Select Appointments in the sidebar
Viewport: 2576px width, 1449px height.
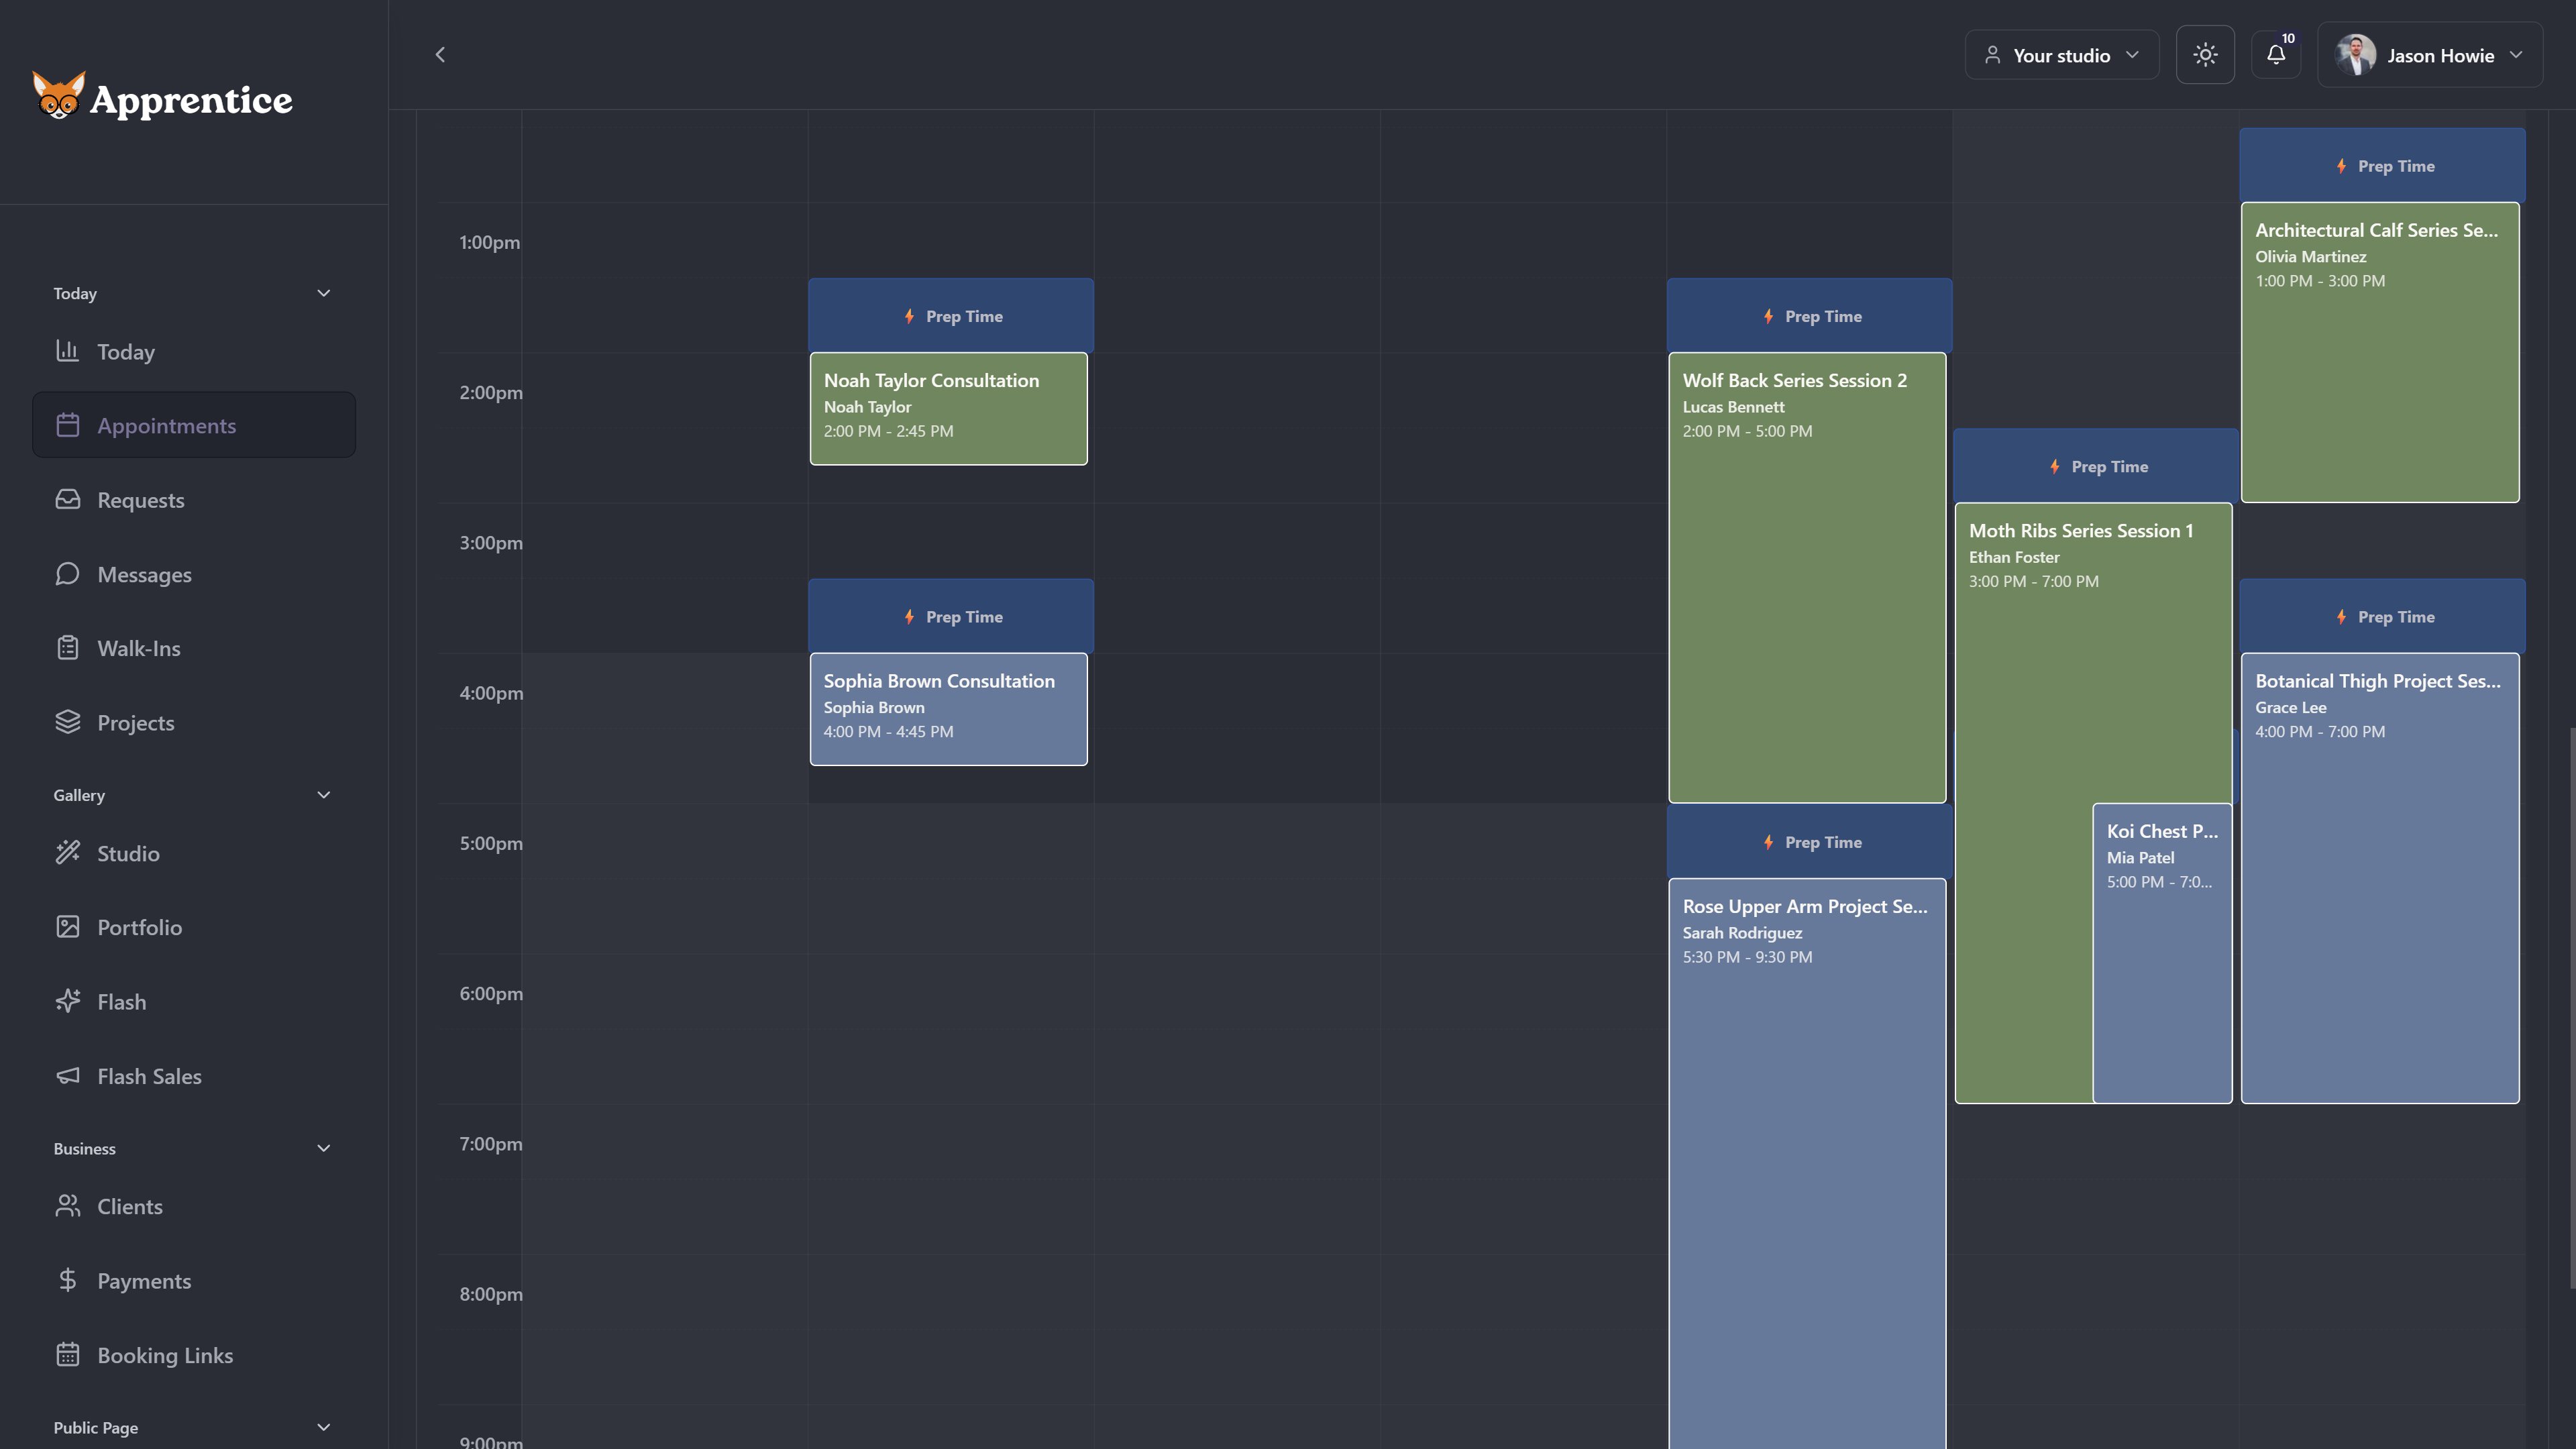194,425
